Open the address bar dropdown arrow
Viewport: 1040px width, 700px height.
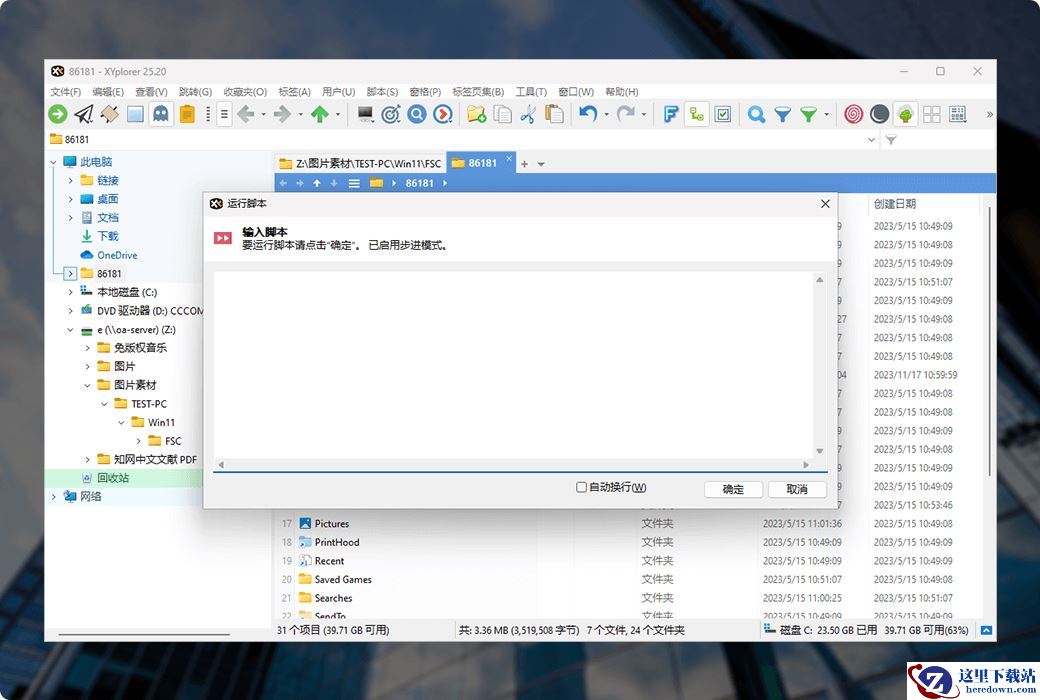pyautogui.click(x=871, y=140)
